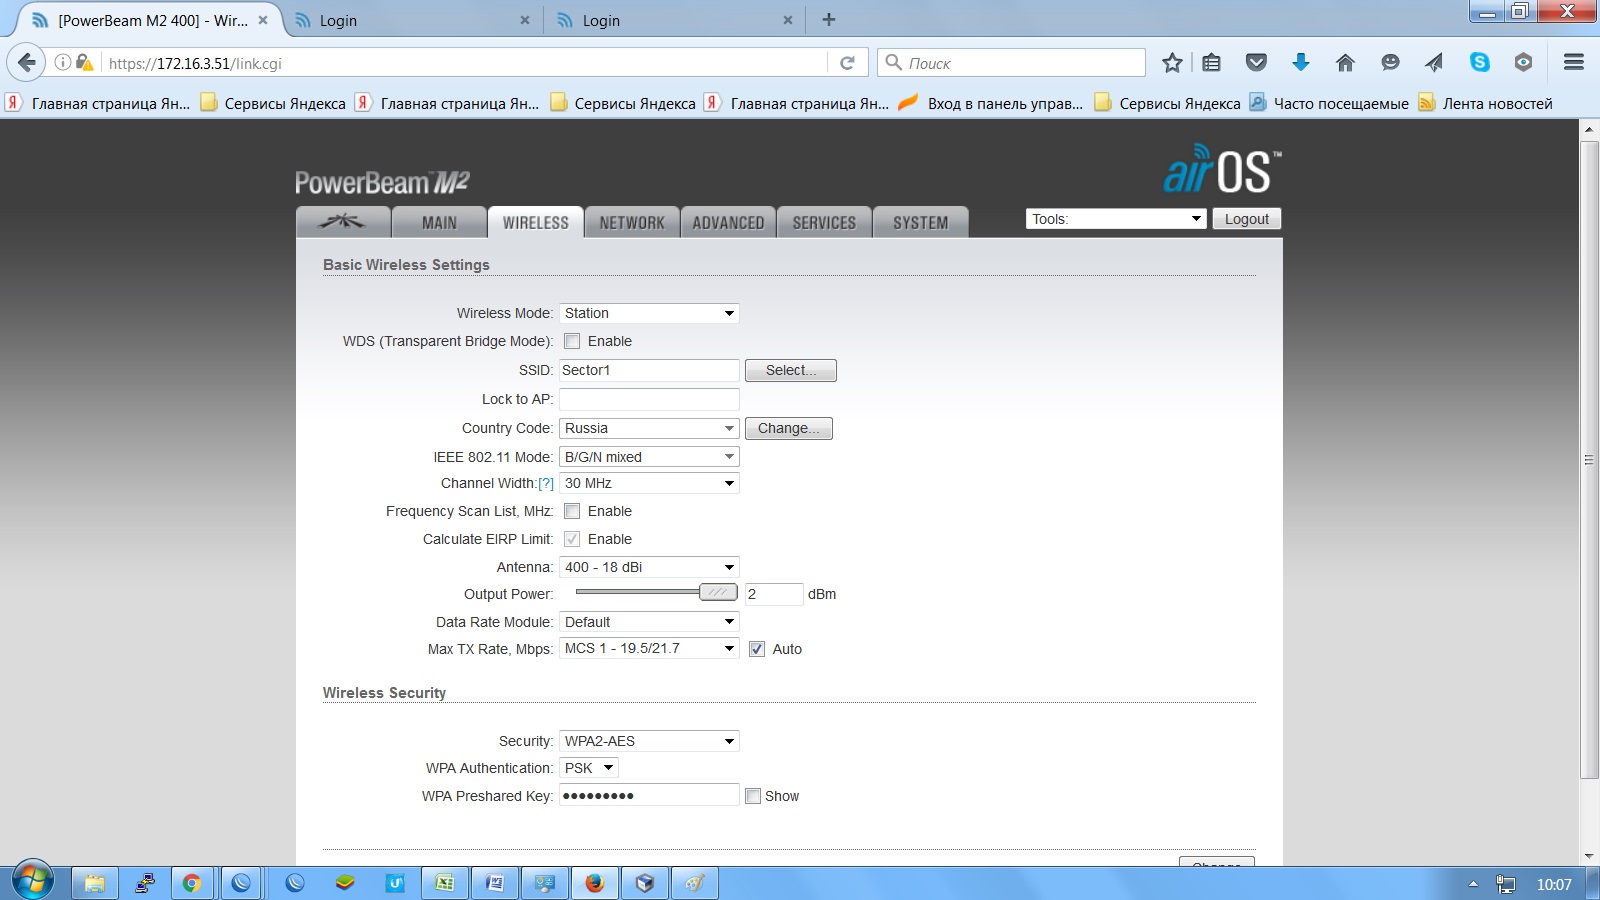
Task: Open the Word taskbar icon
Action: [x=494, y=883]
